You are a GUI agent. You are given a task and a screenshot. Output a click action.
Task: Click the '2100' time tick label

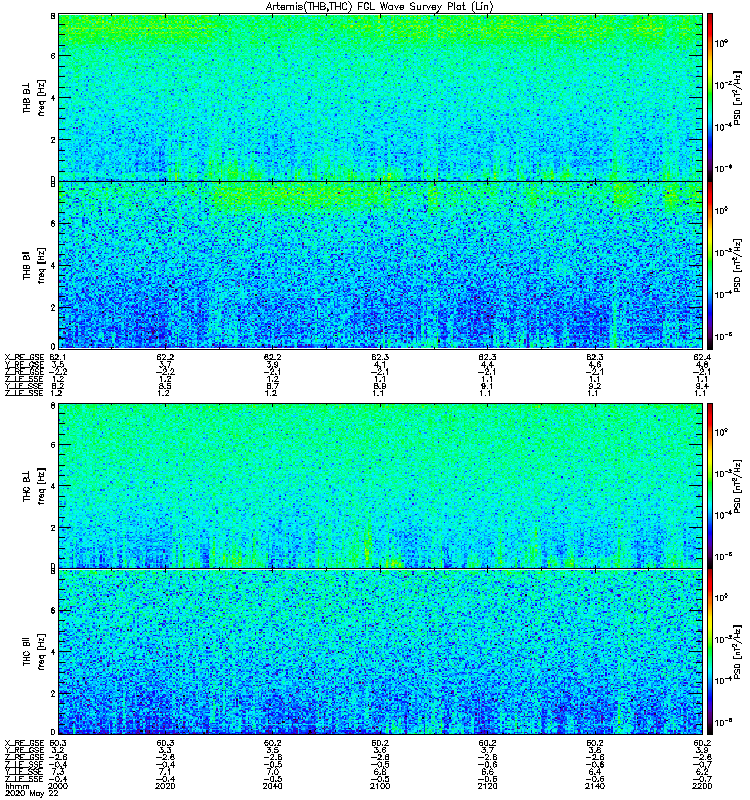[x=380, y=786]
